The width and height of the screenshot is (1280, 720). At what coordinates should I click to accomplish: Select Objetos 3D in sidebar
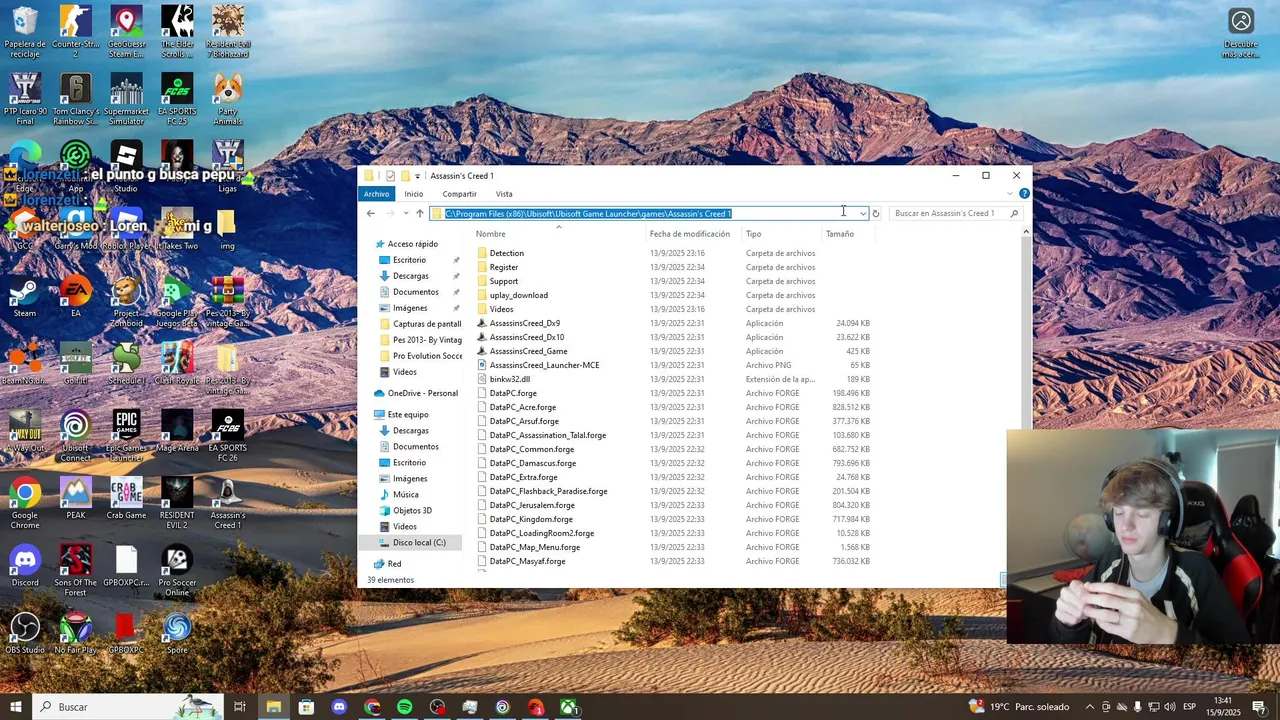coord(412,510)
